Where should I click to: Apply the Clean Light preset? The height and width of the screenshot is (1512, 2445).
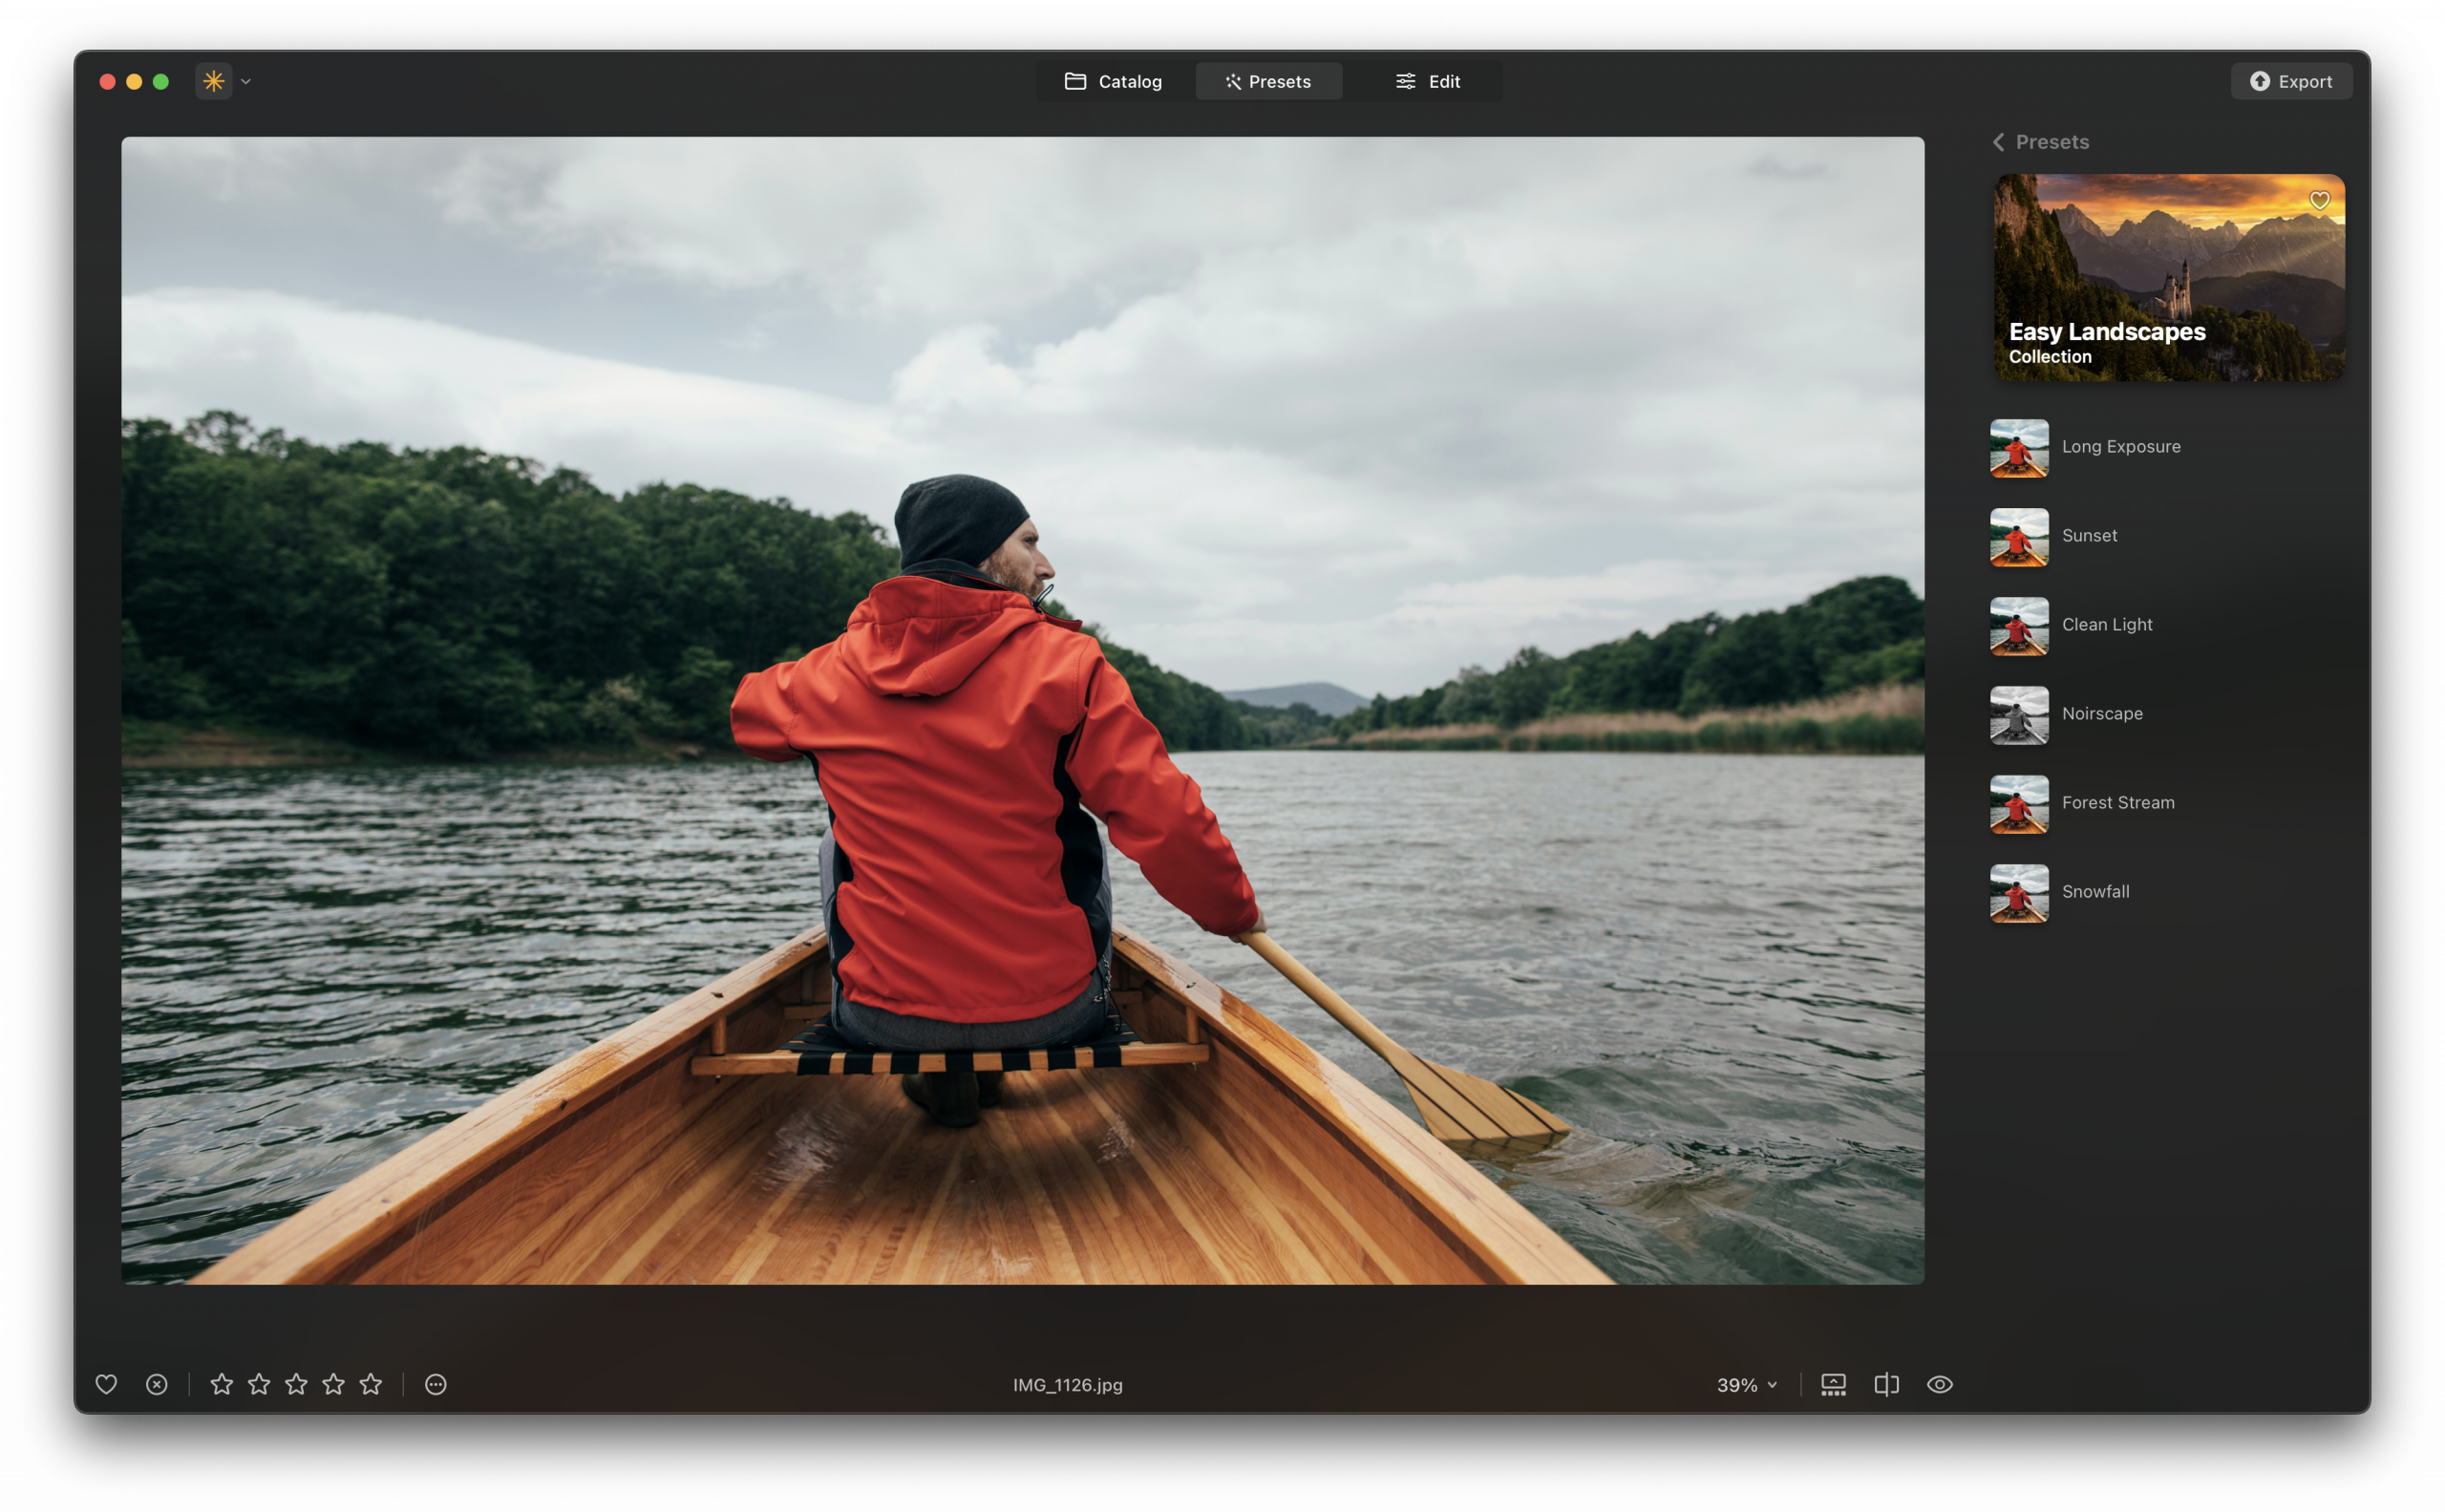pos(2166,625)
